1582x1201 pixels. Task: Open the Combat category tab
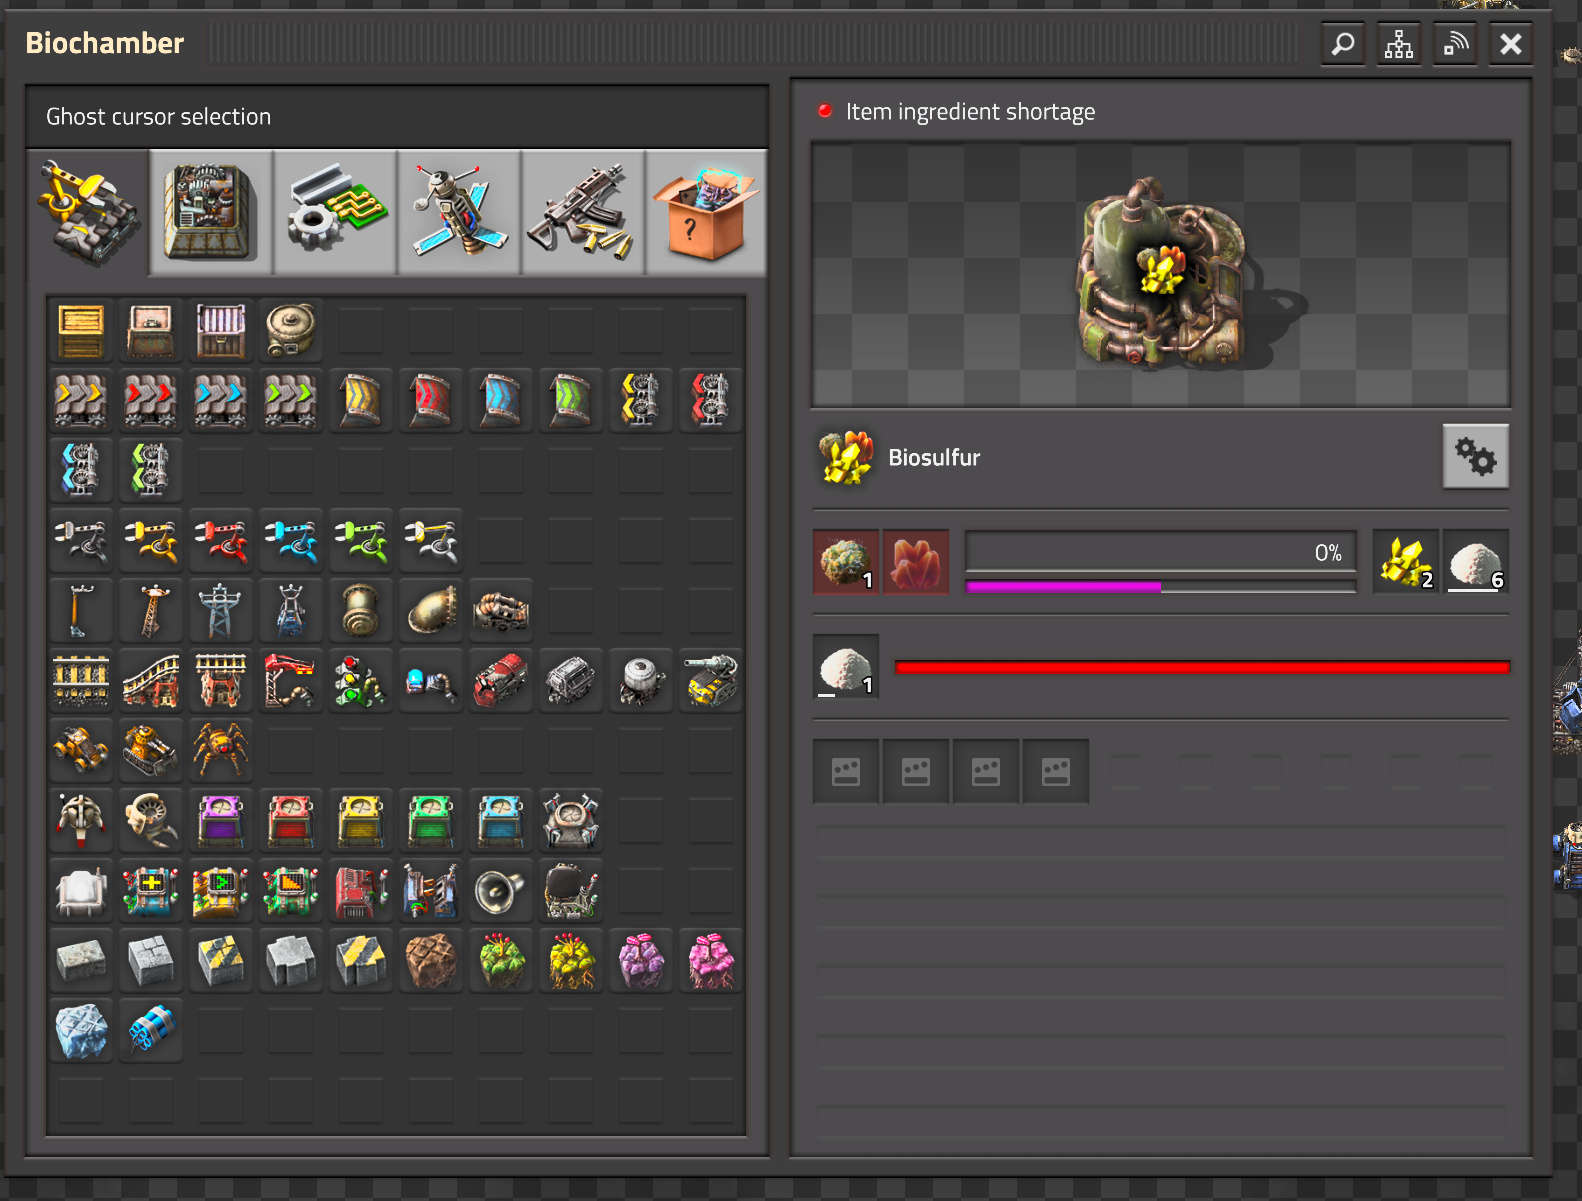click(x=583, y=213)
